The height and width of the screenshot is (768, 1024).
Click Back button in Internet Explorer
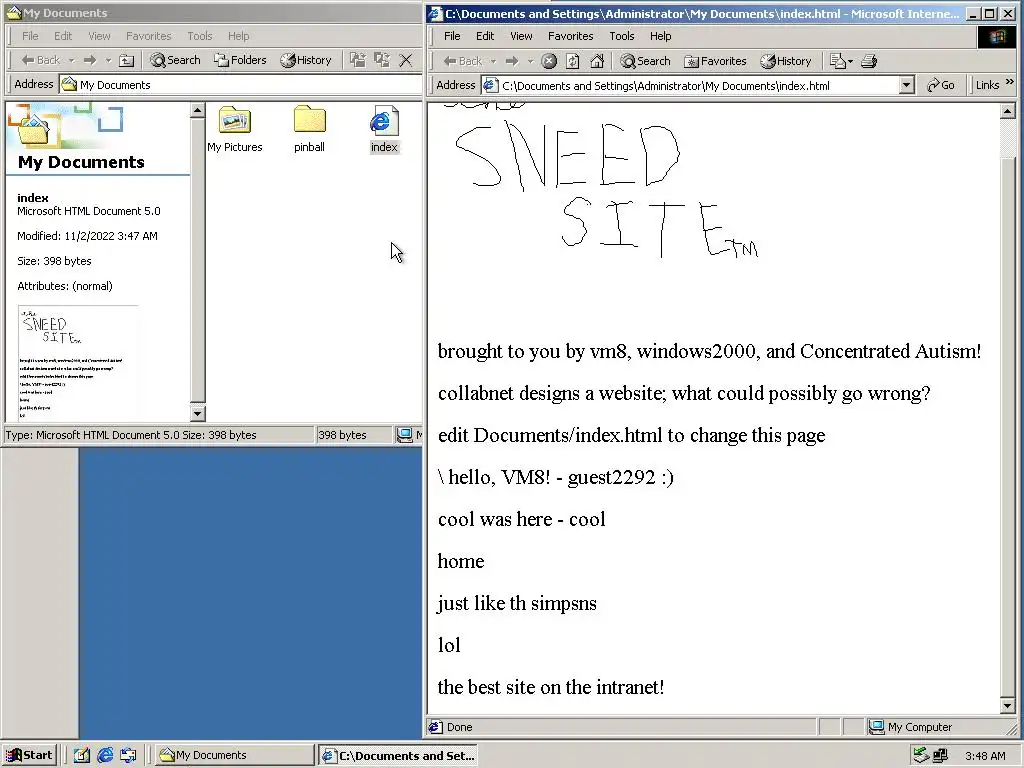pyautogui.click(x=462, y=61)
